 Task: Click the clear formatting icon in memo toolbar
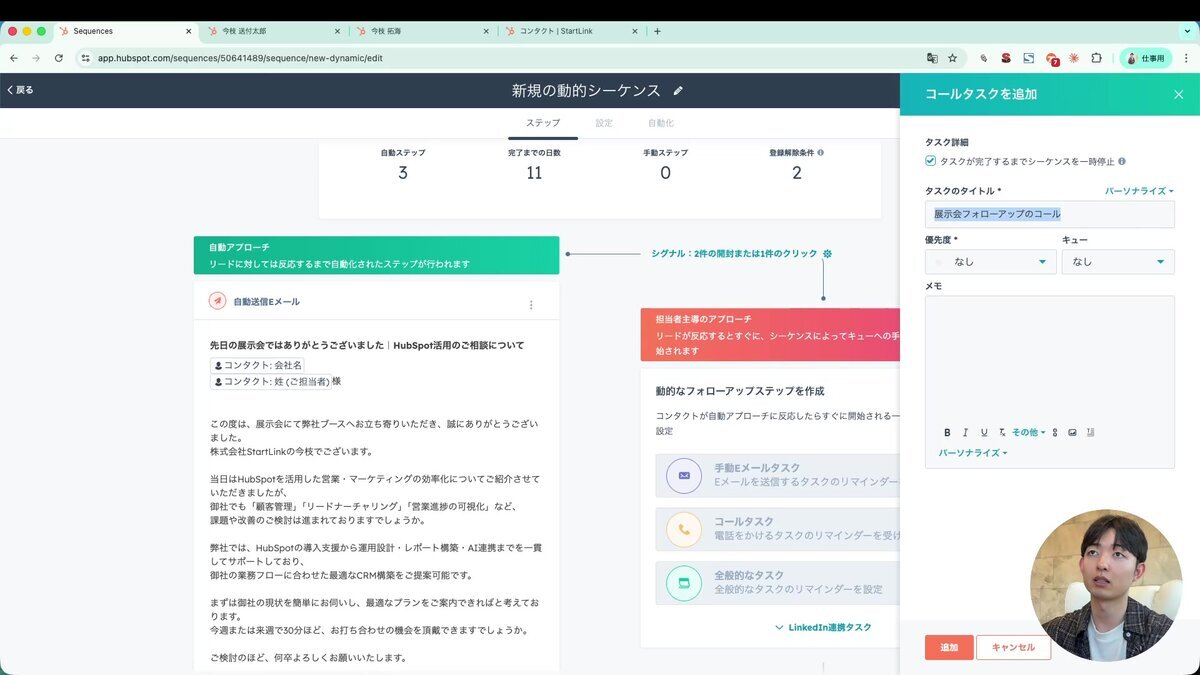[x=1002, y=432]
